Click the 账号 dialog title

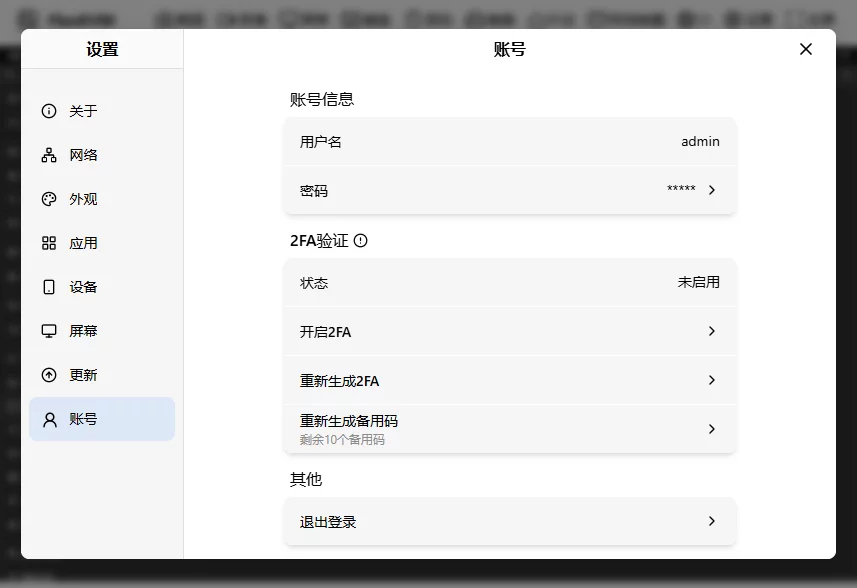pyautogui.click(x=509, y=50)
